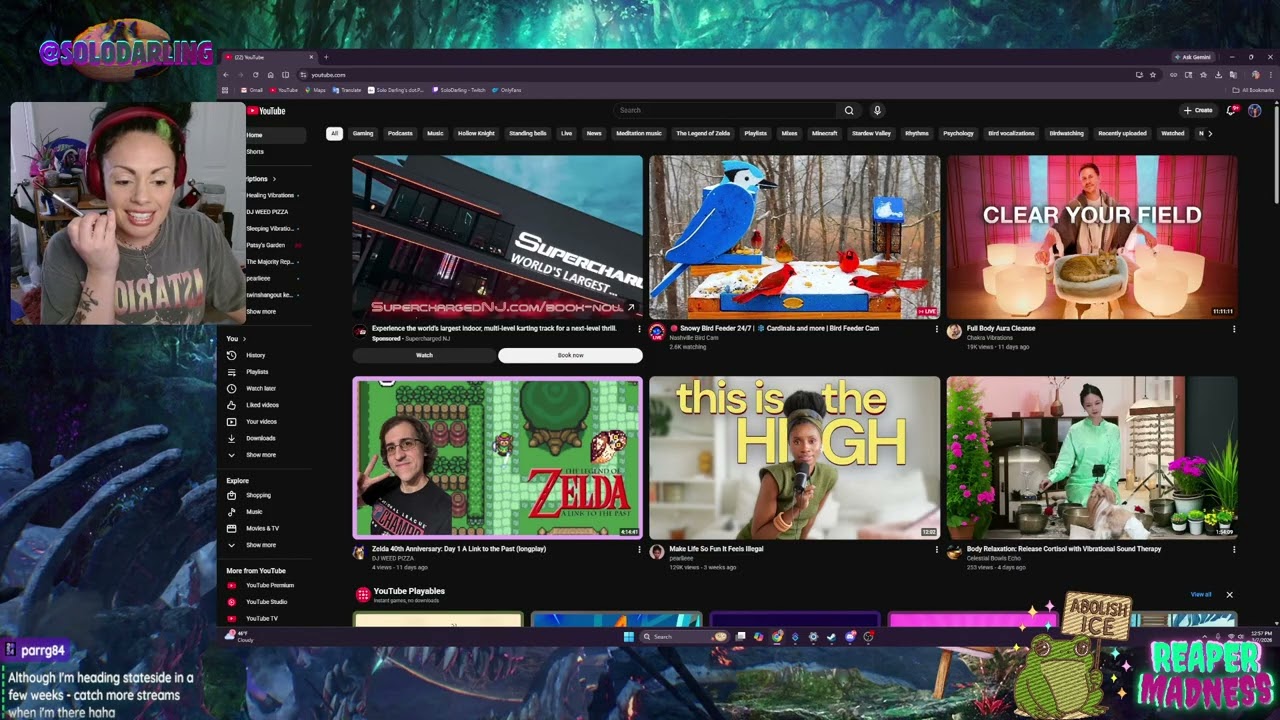Screen dimensions: 1280x720
Task: Start voice search with the microphone icon
Action: click(877, 110)
